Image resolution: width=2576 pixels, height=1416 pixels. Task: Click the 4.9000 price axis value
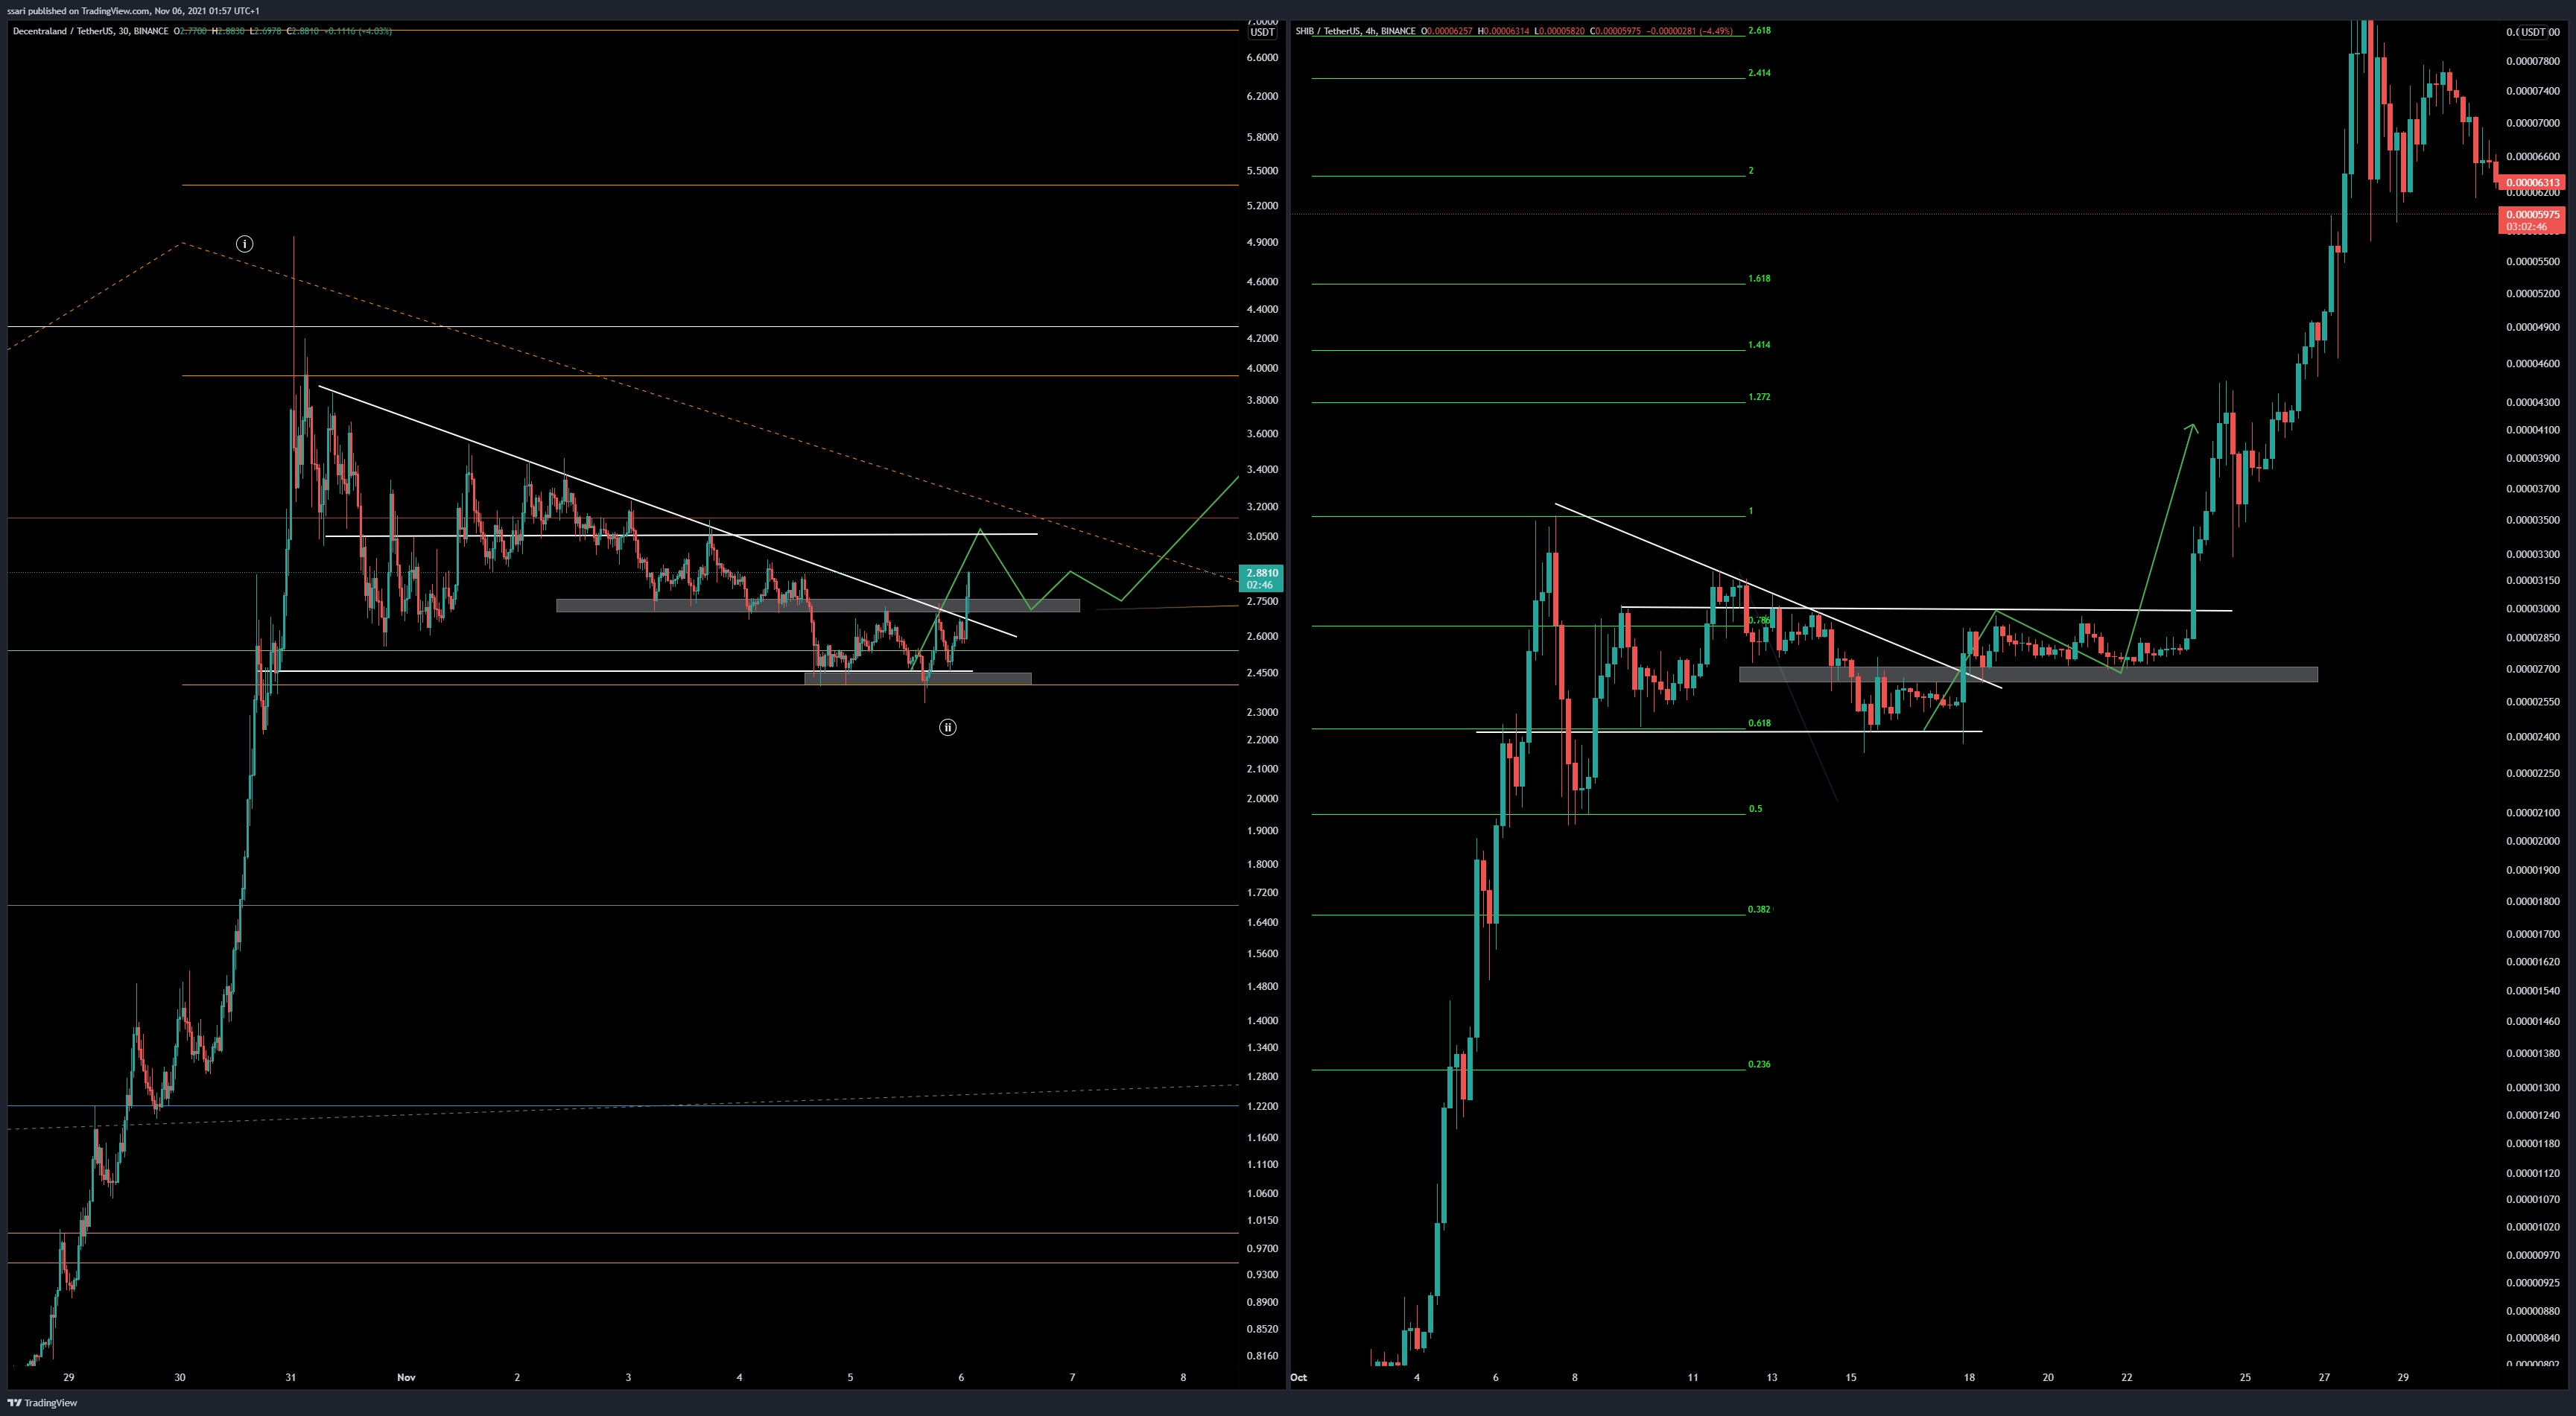pos(1262,243)
